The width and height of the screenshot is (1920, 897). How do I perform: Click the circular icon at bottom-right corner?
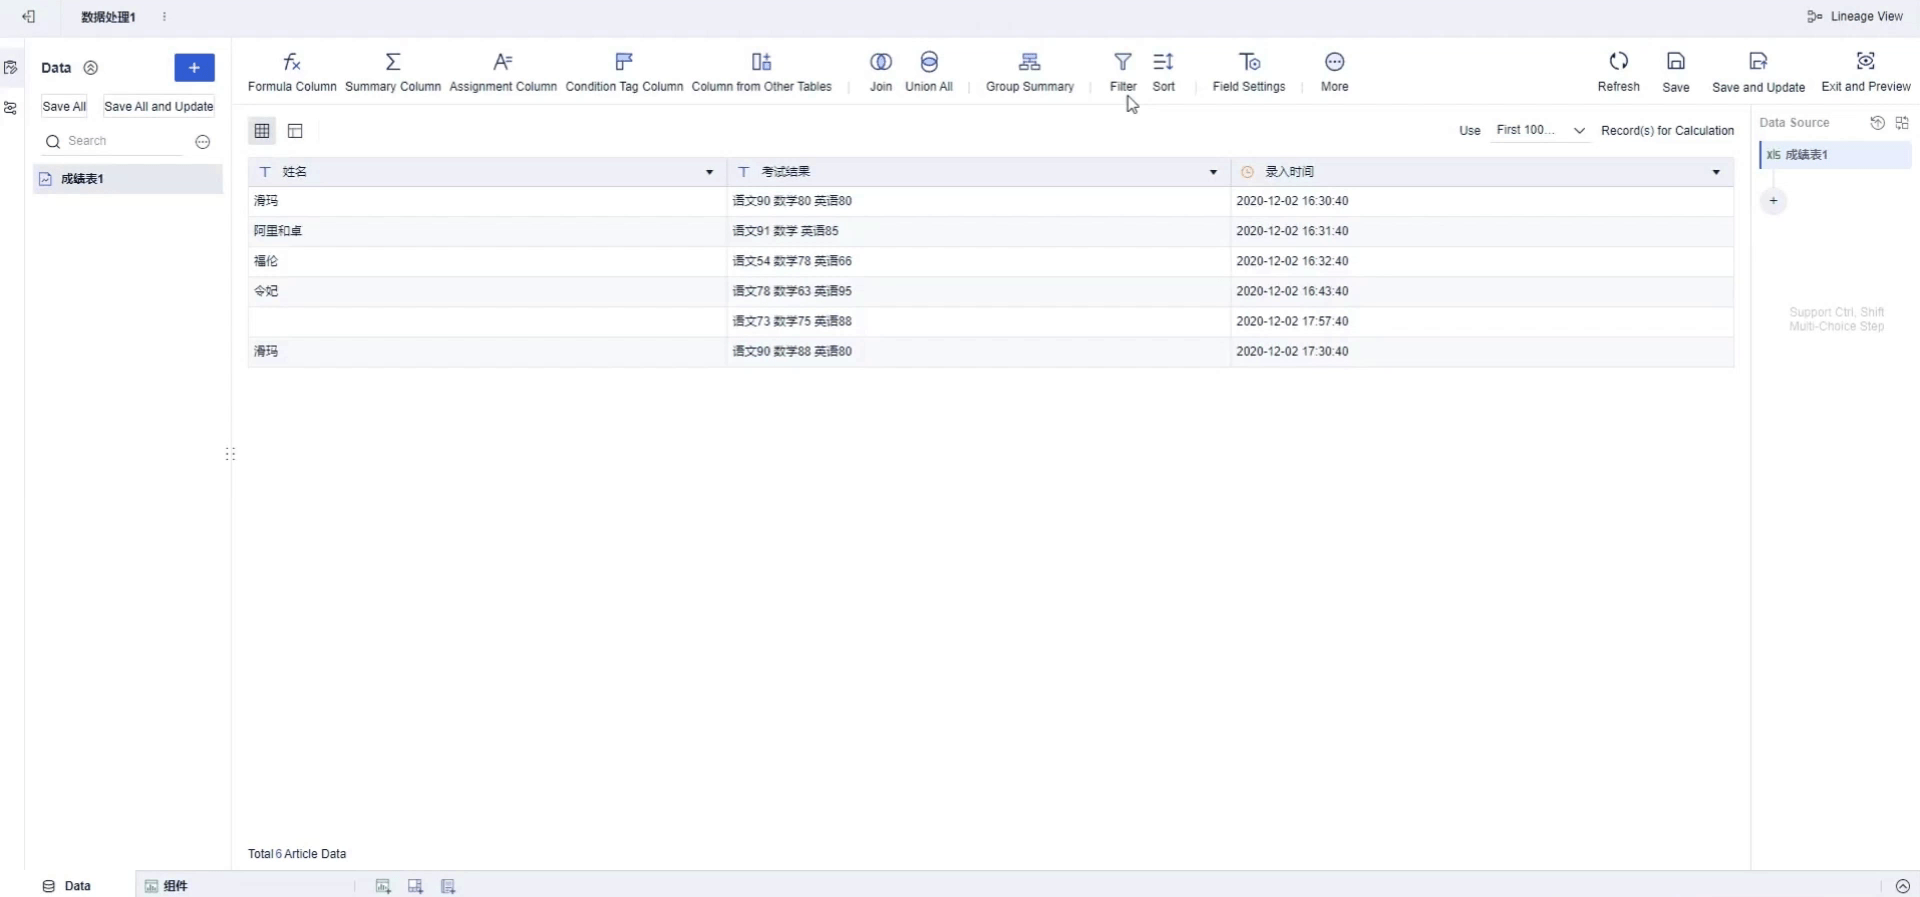tap(1902, 886)
